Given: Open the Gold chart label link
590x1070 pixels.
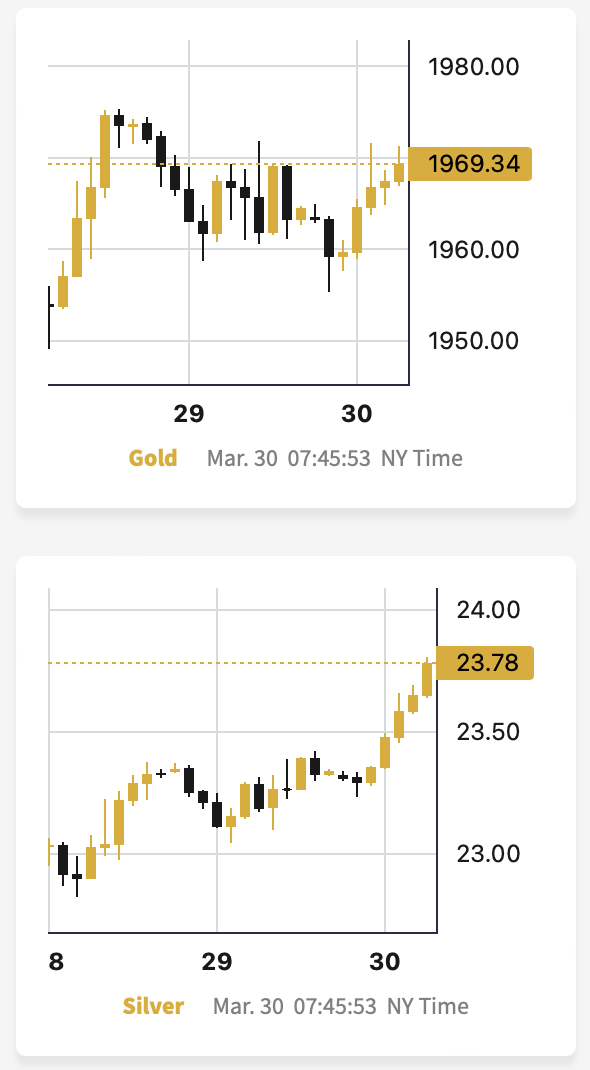Looking at the screenshot, I should tap(153, 458).
